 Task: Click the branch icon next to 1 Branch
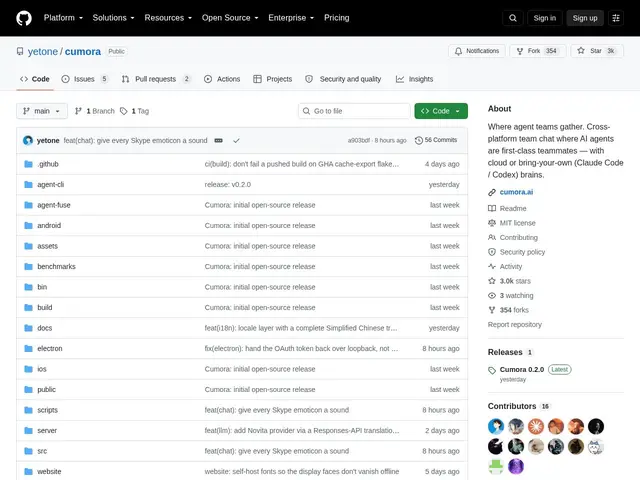coord(78,111)
